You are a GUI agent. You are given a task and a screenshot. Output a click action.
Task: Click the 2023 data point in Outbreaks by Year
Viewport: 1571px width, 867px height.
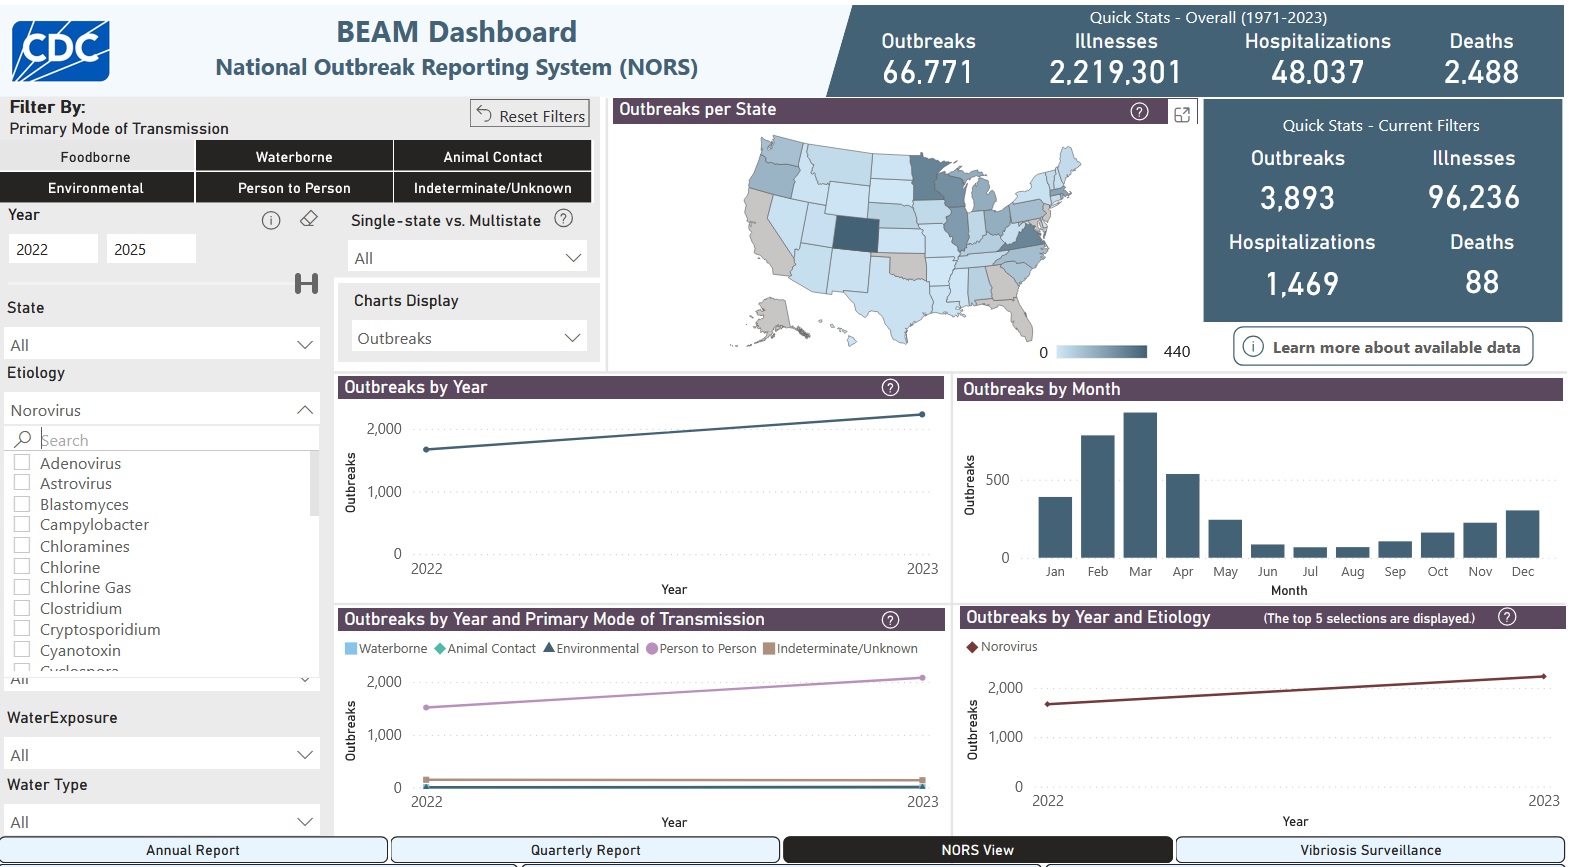(922, 414)
